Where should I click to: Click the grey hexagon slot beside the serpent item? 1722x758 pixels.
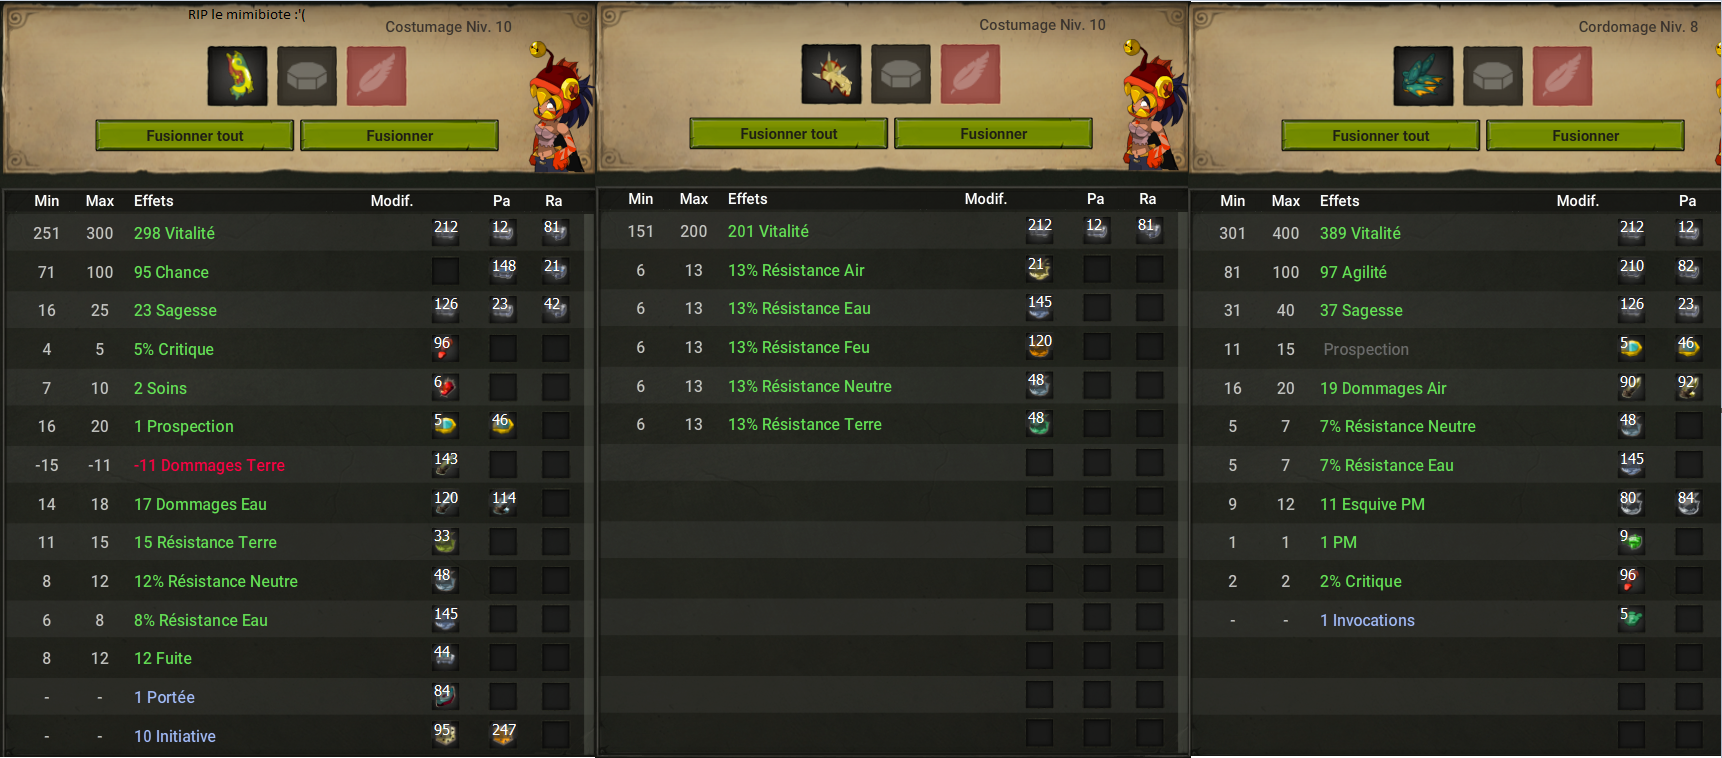coord(307,76)
